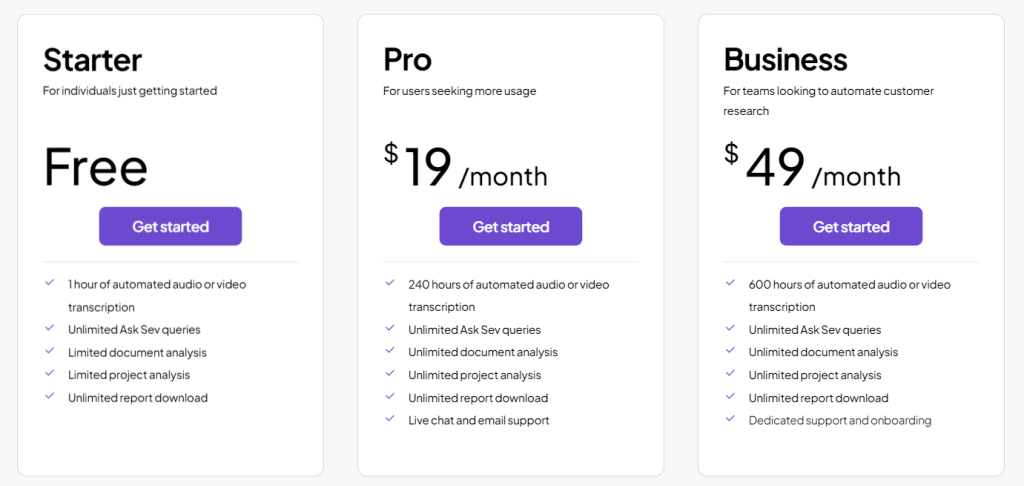Click checkmark next to Limited project analysis
Image resolution: width=1024 pixels, height=486 pixels.
50,374
